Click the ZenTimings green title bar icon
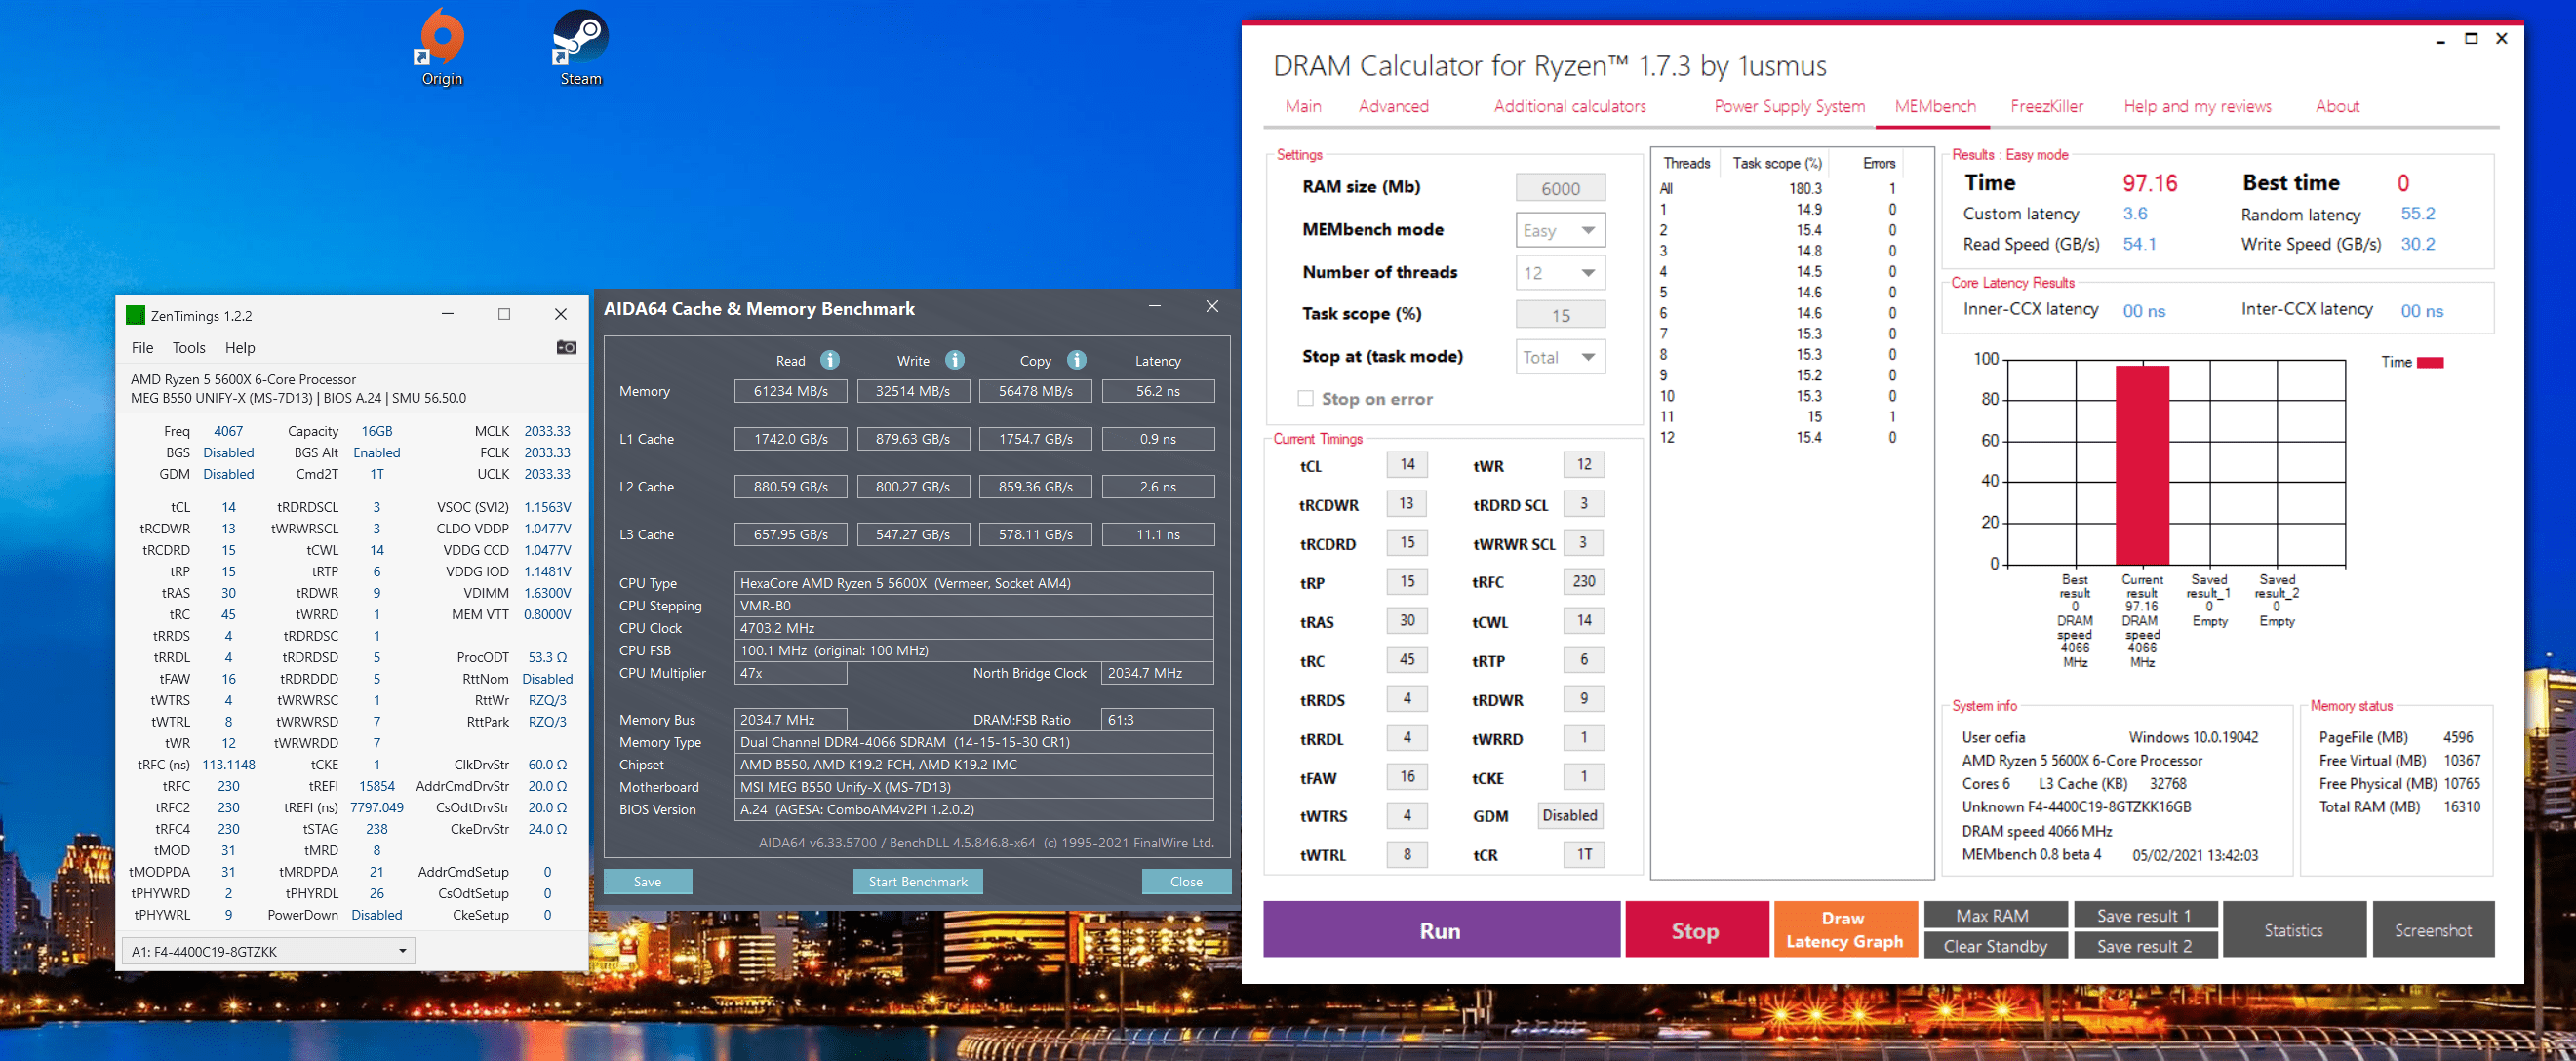This screenshot has height=1061, width=2576. 135,315
